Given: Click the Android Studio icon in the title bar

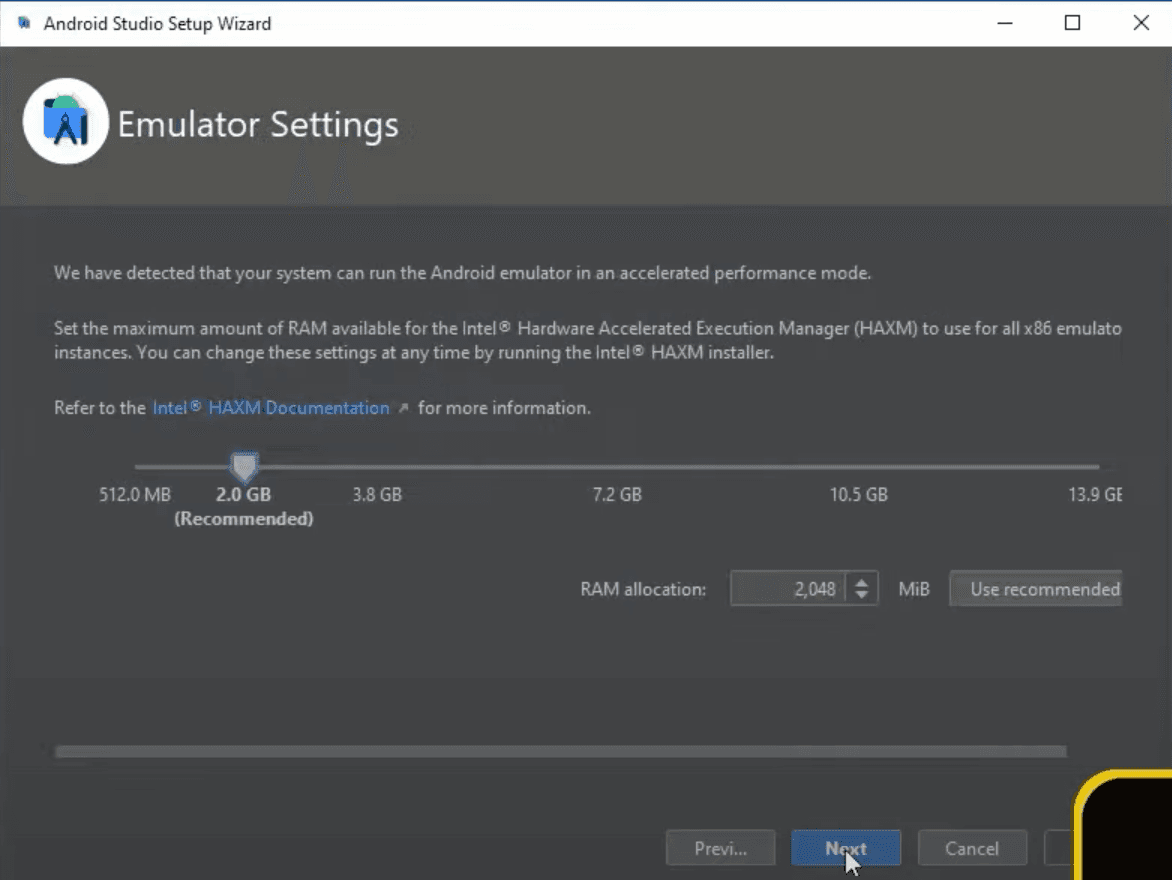Looking at the screenshot, I should (24, 22).
